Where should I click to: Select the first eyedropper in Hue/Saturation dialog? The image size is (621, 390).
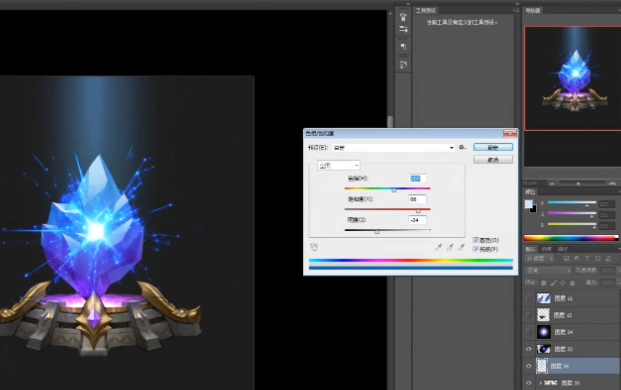coord(438,247)
